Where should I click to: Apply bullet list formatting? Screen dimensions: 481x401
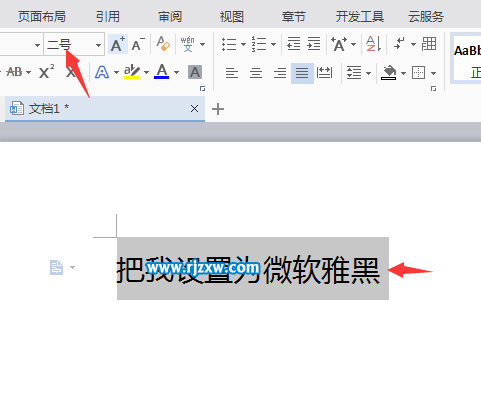tap(229, 44)
